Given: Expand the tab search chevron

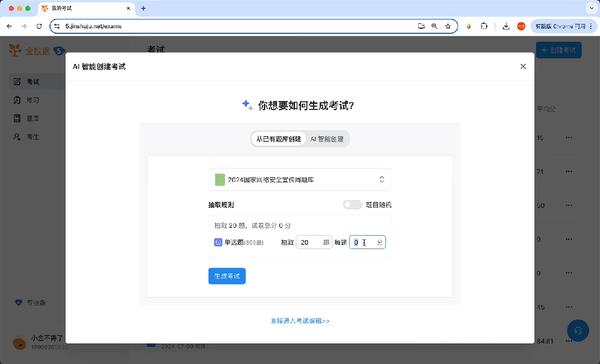Looking at the screenshot, I should coord(592,8).
